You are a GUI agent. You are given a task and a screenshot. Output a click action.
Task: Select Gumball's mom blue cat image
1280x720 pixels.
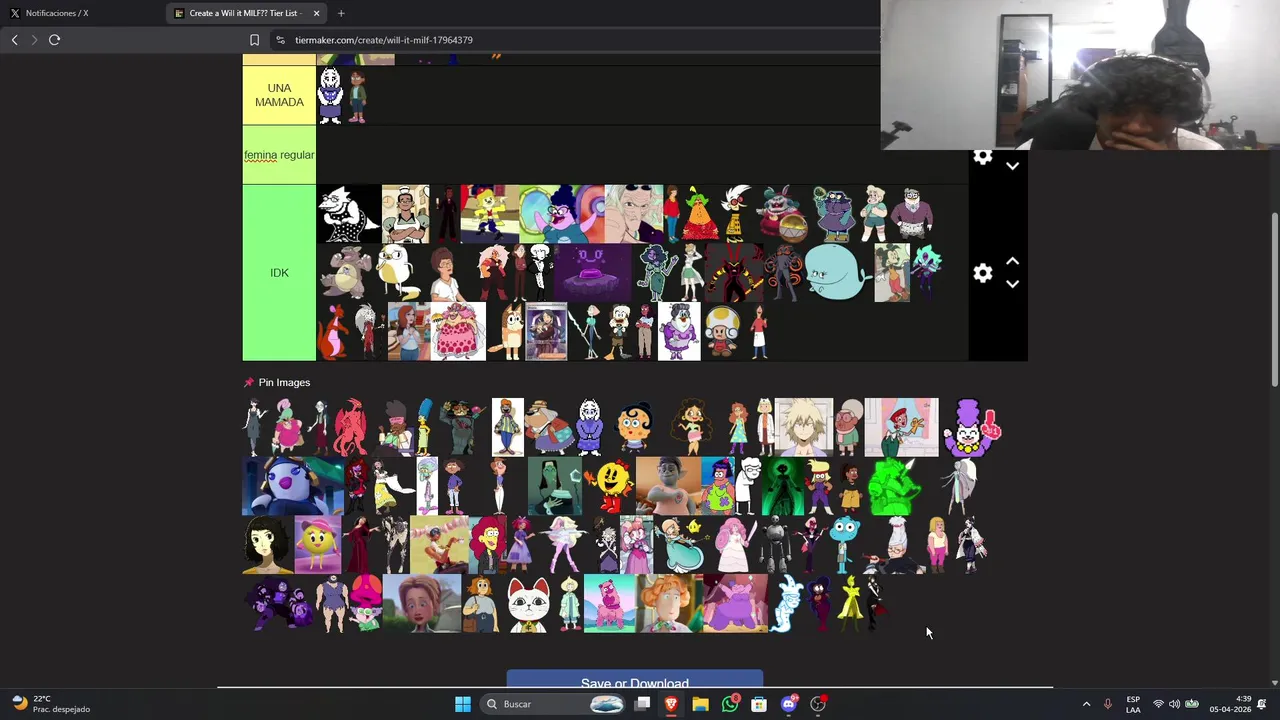[845, 544]
